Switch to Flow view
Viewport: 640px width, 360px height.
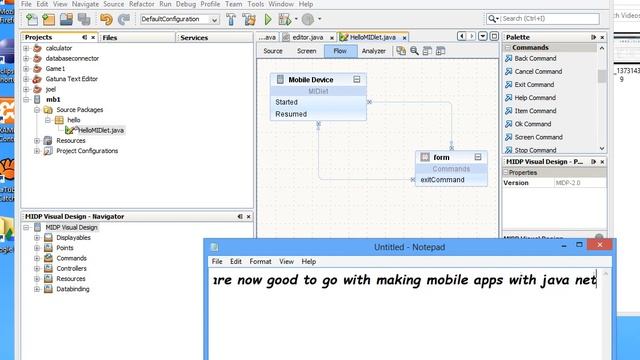pyautogui.click(x=340, y=51)
